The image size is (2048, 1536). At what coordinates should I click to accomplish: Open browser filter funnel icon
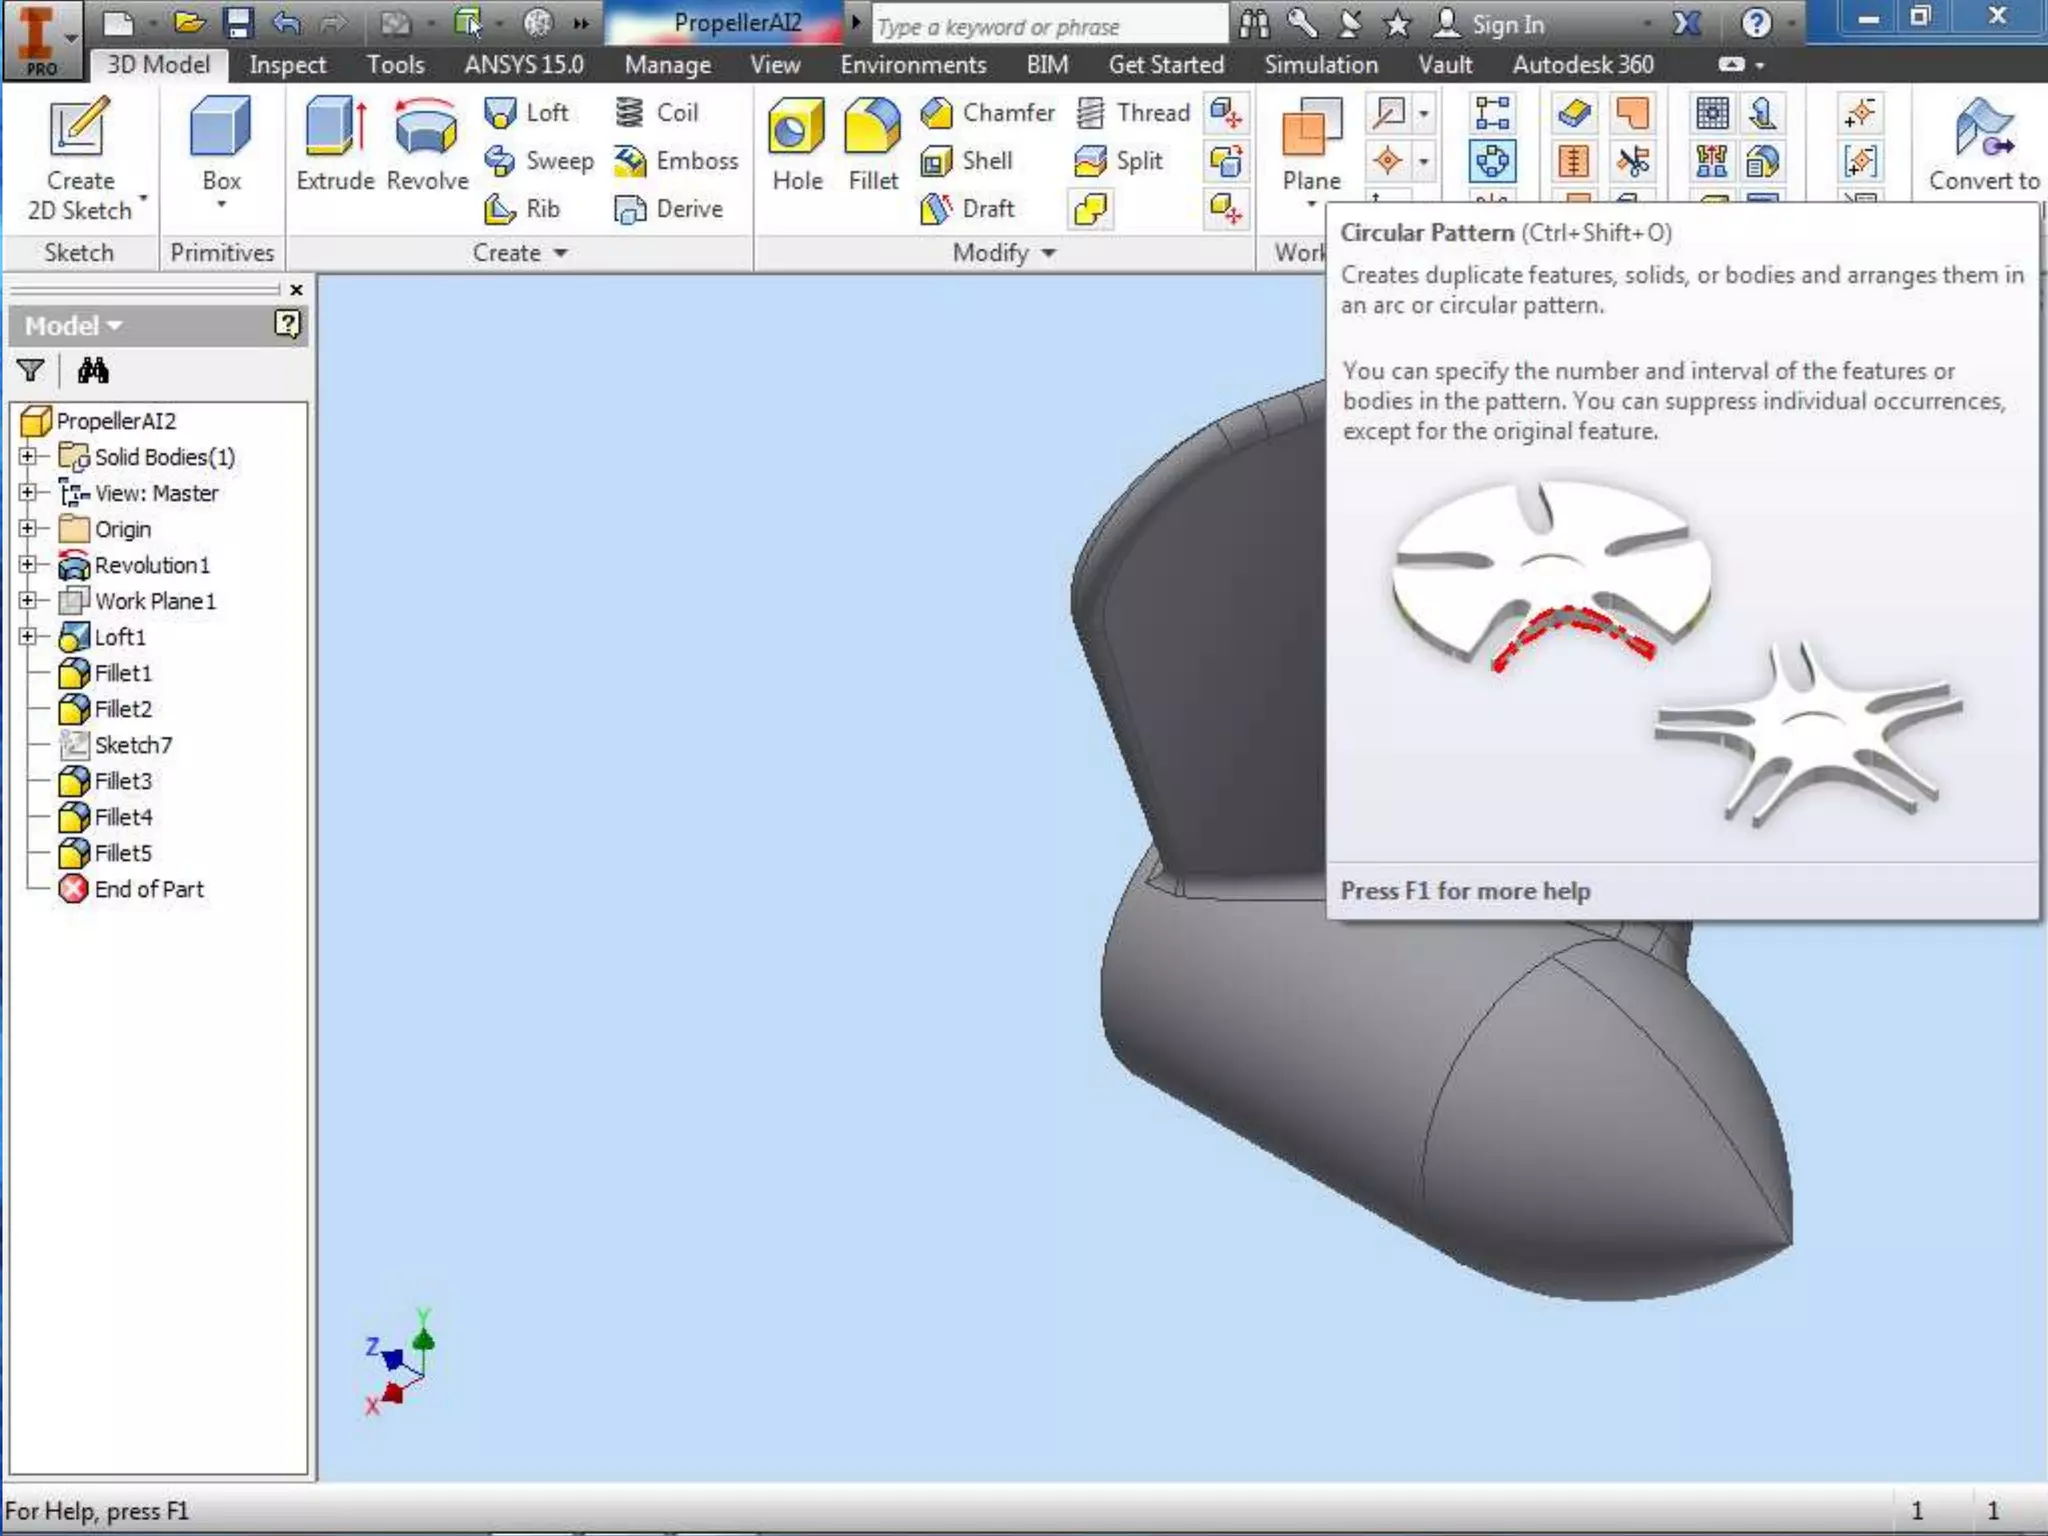(31, 371)
